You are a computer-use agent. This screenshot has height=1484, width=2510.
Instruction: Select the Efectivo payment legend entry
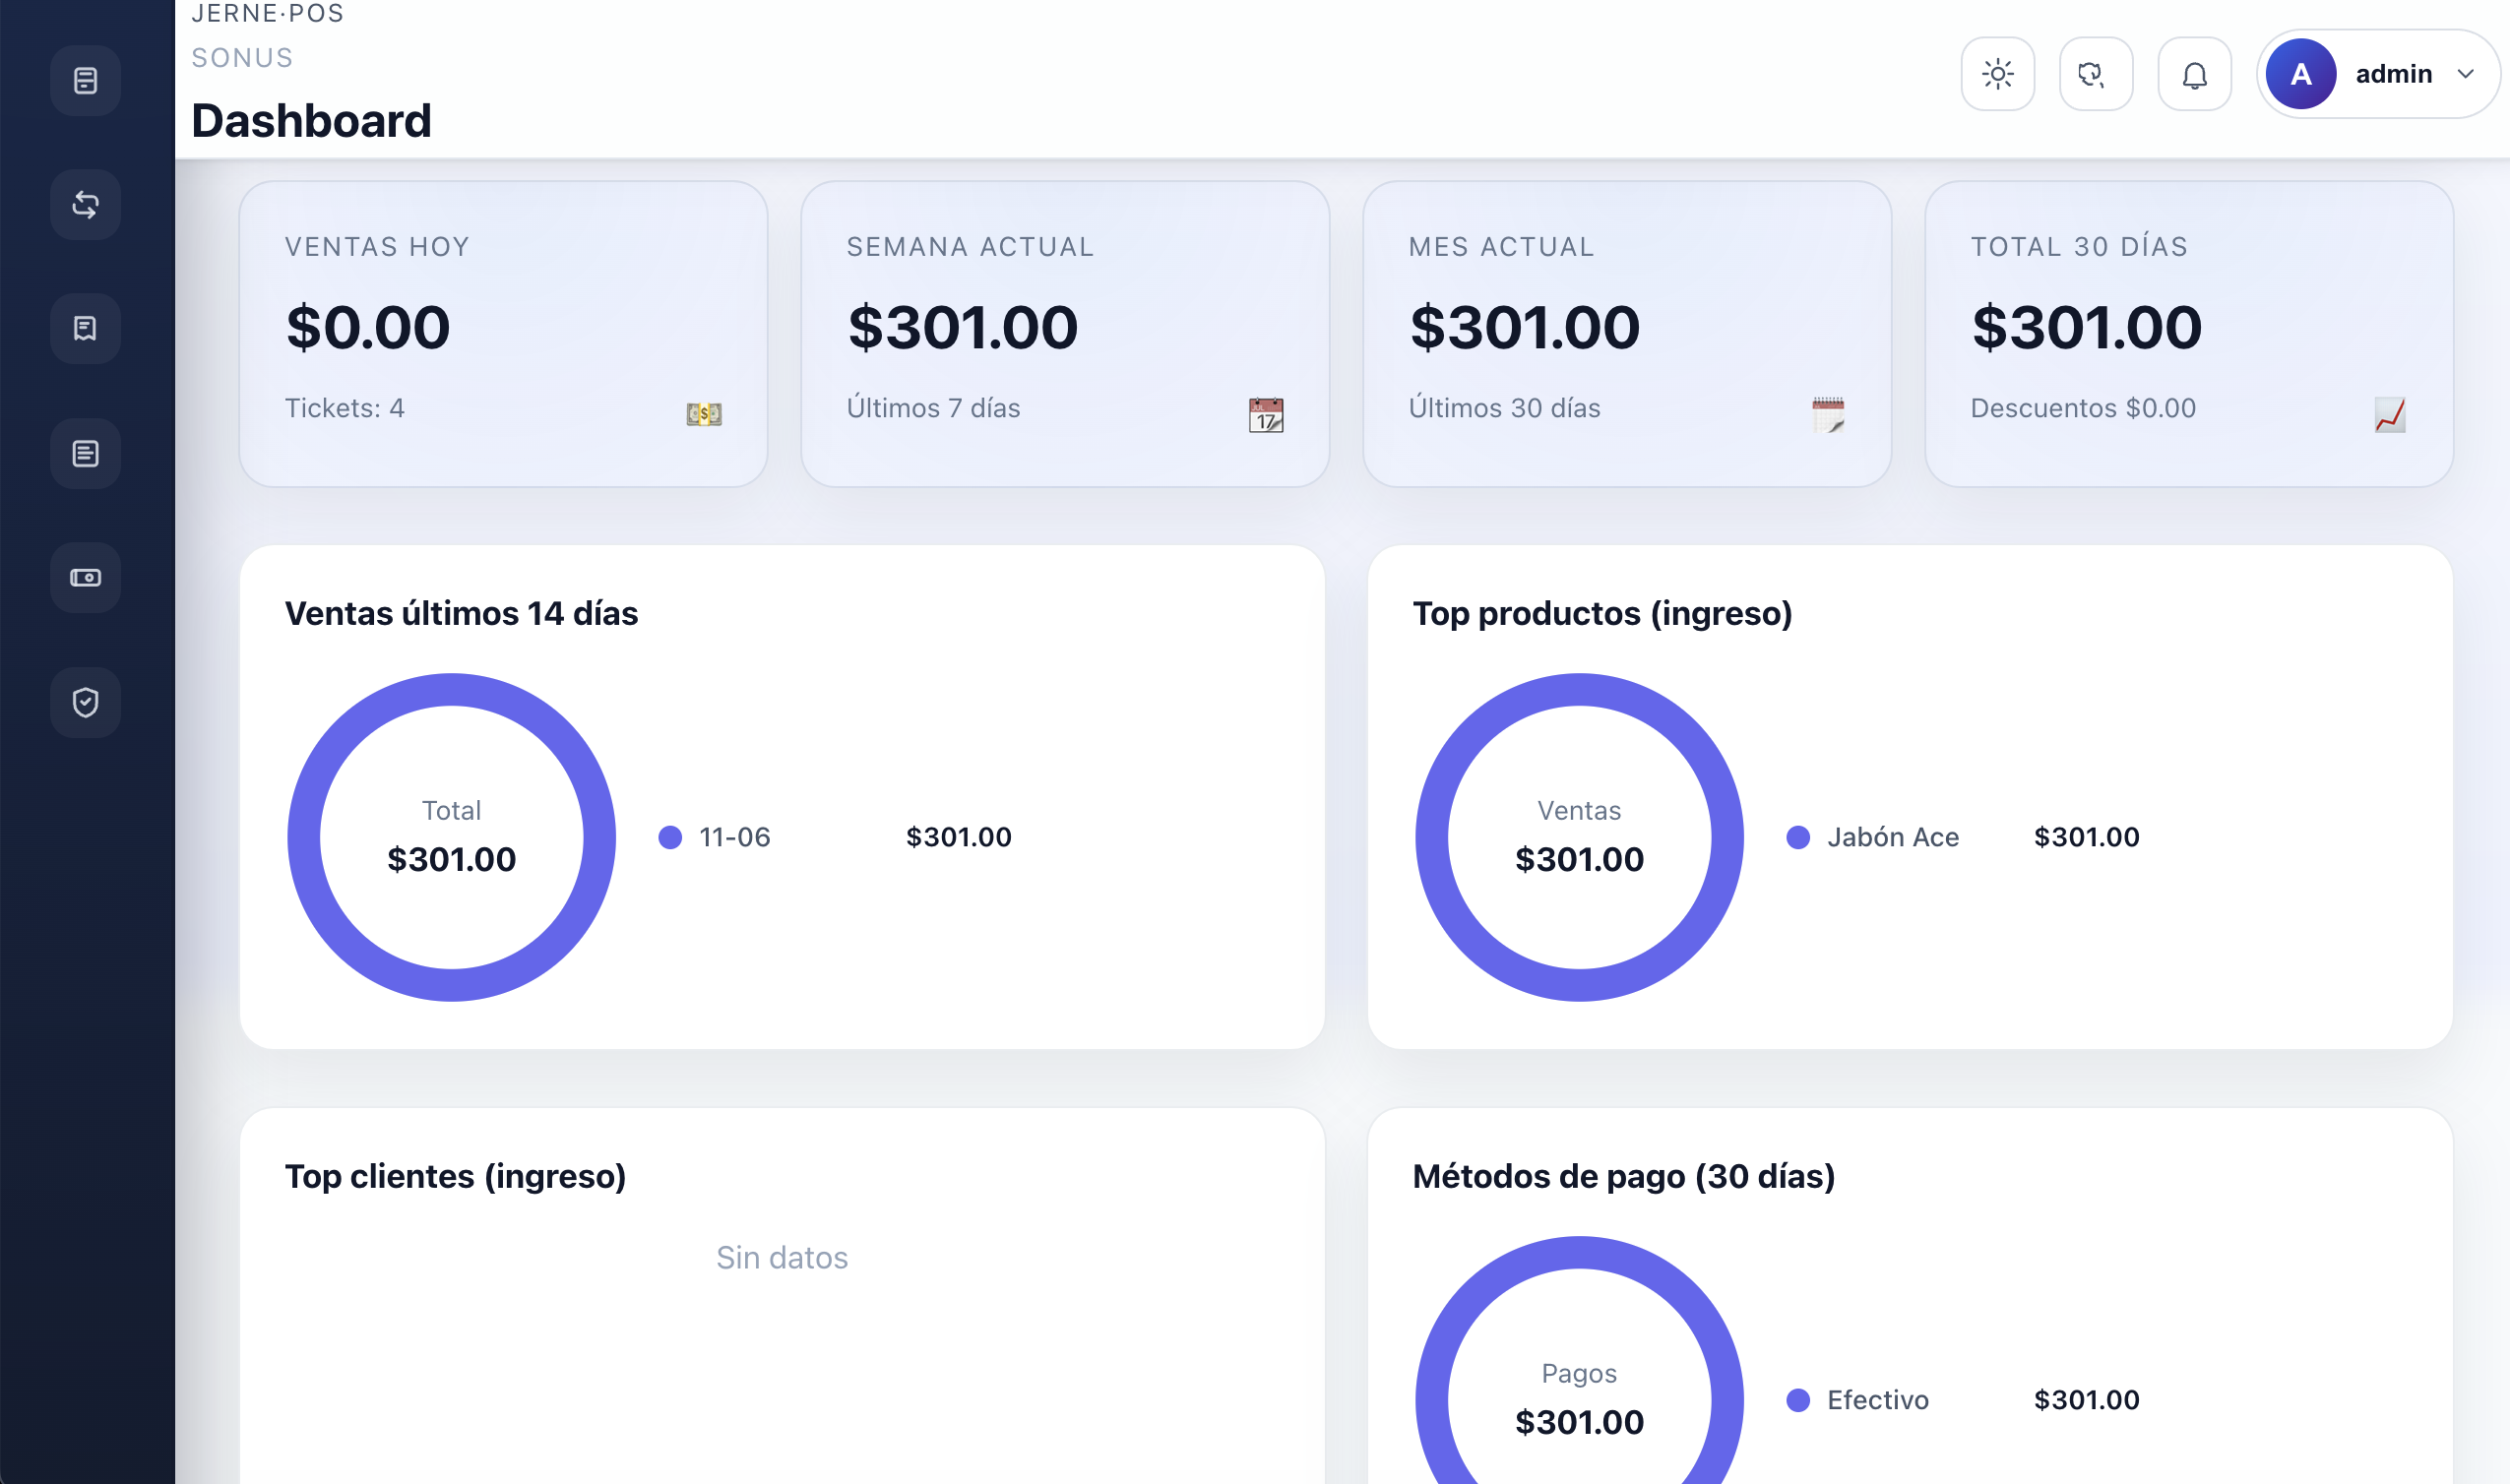[x=1876, y=1400]
